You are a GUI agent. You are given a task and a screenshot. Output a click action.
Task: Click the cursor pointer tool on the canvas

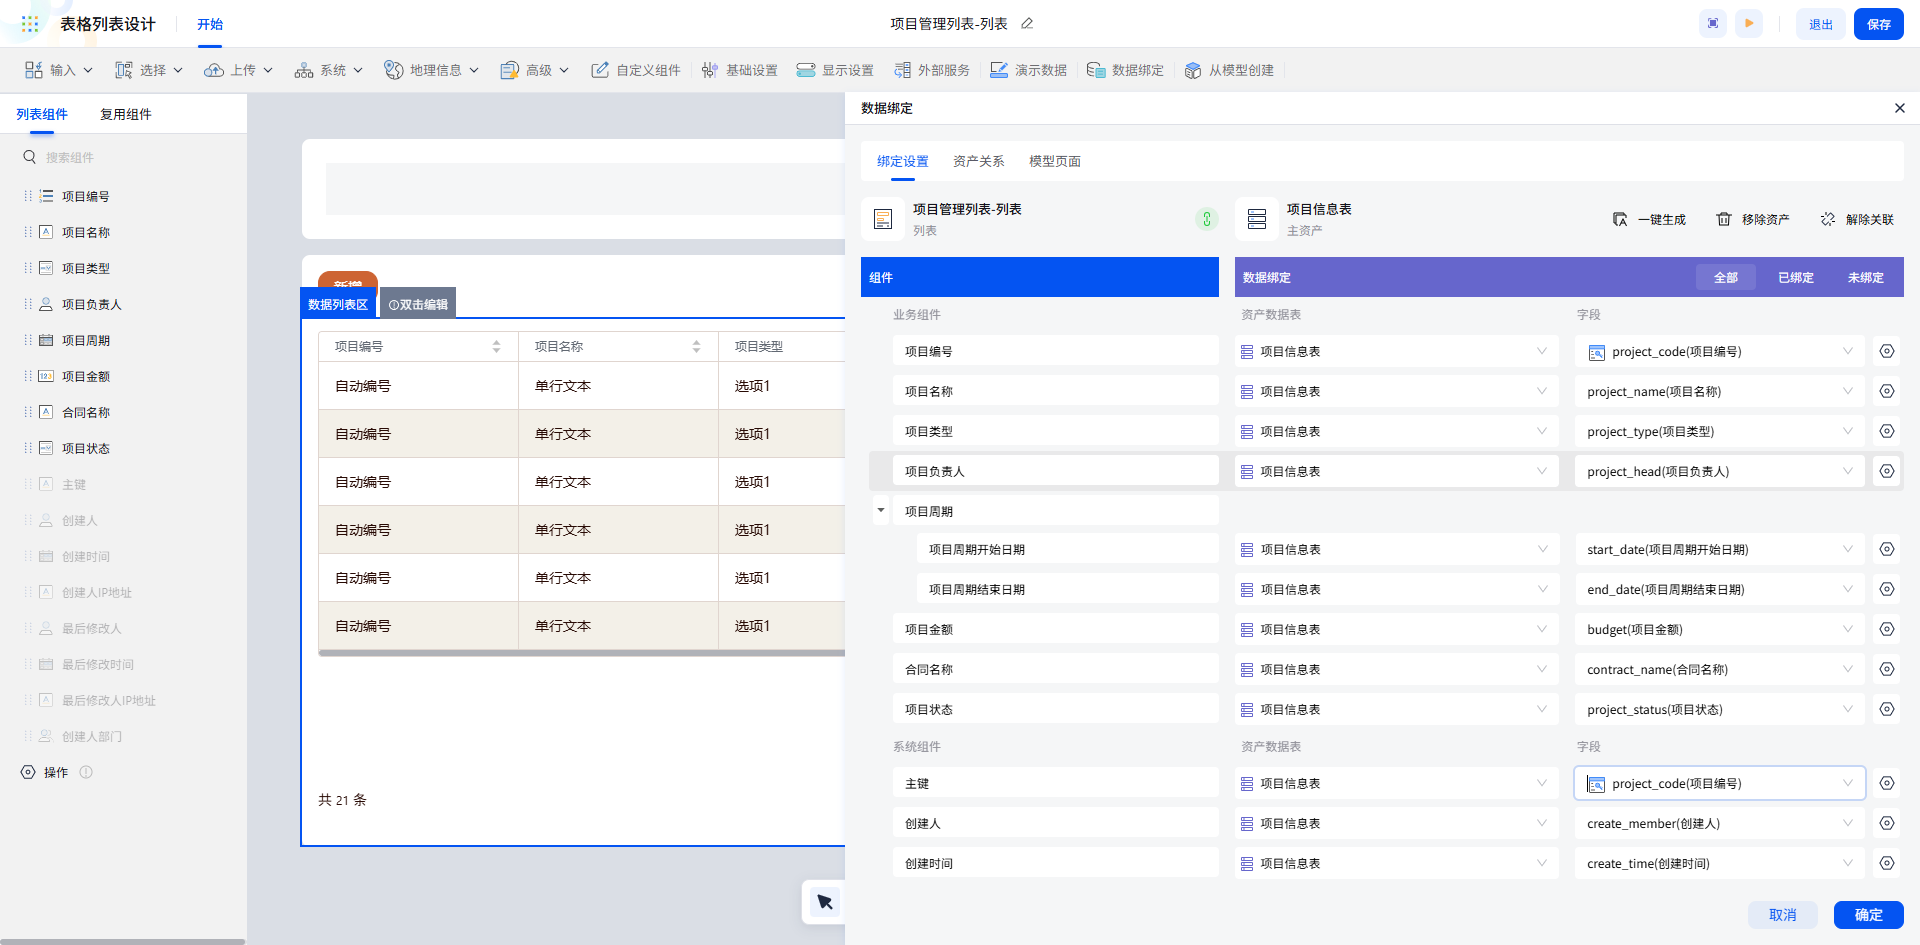pos(825,902)
